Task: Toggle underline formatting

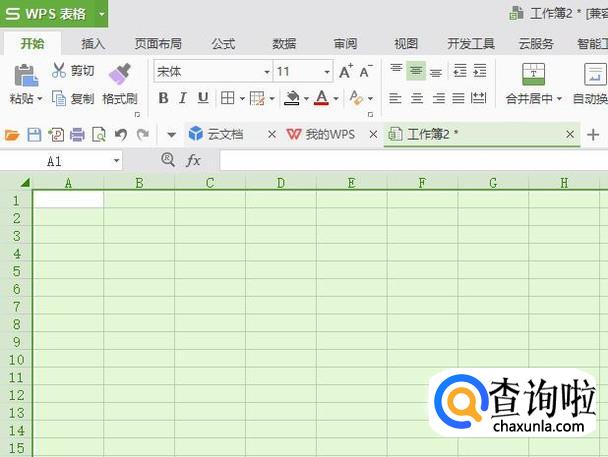Action: (x=203, y=98)
